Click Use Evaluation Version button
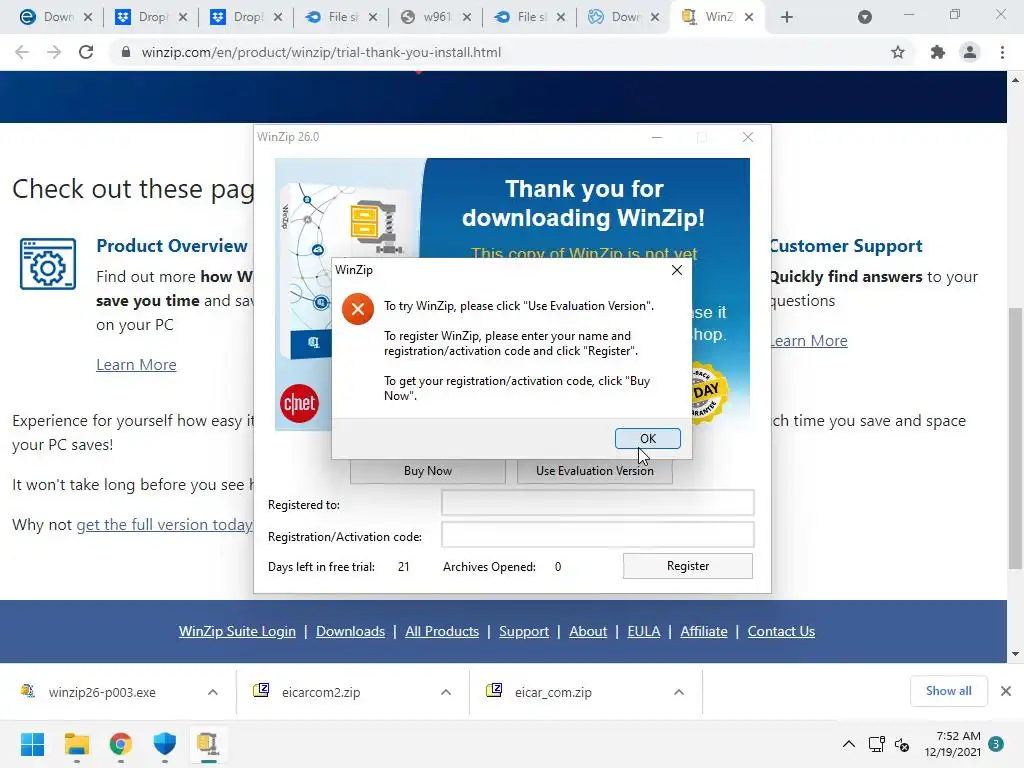The width and height of the screenshot is (1024, 768). (x=594, y=471)
